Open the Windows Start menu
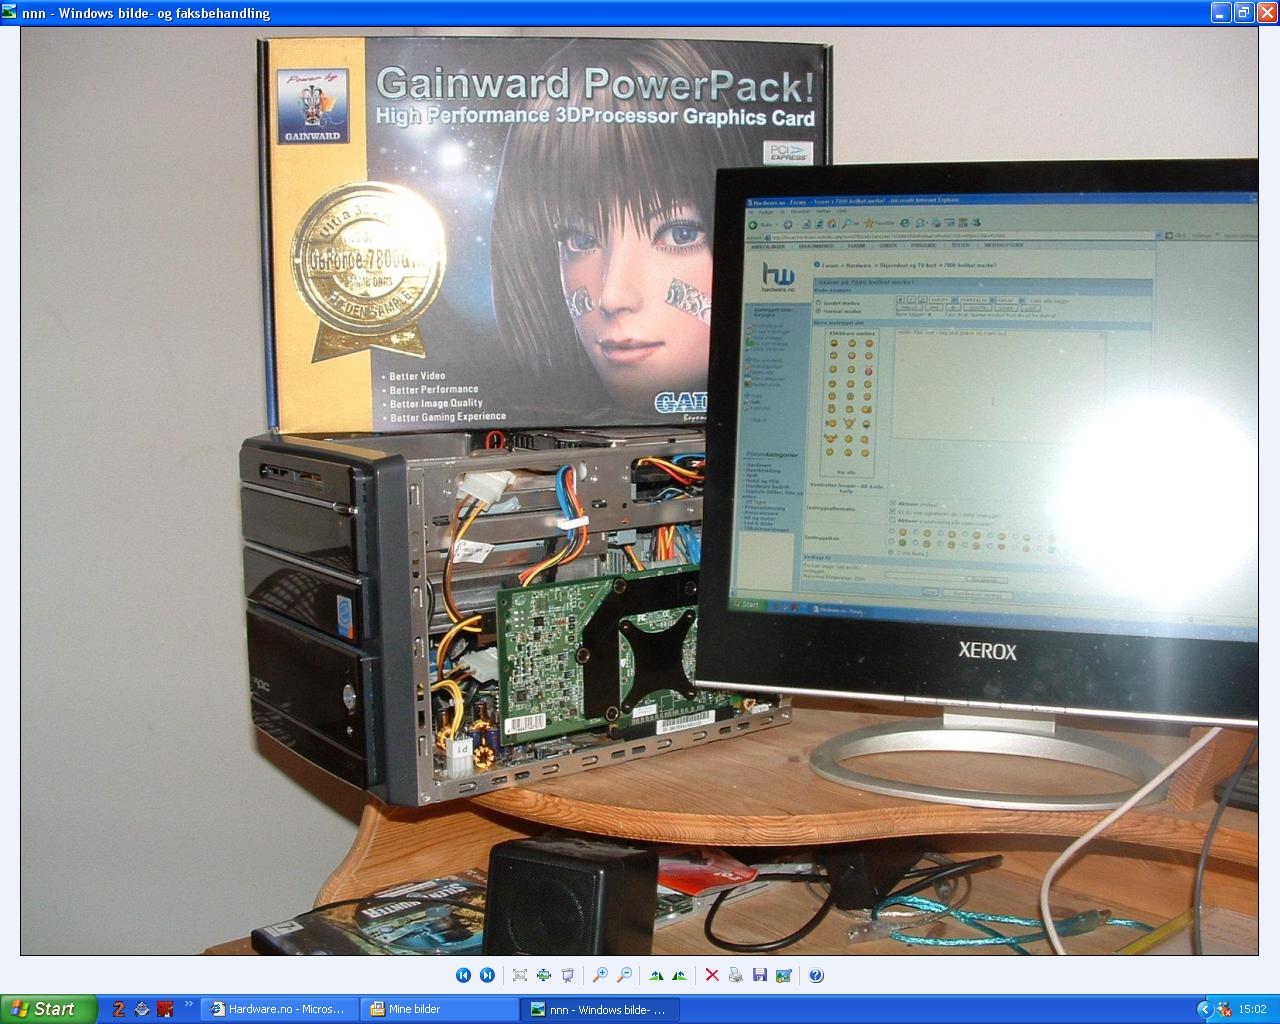The height and width of the screenshot is (1024, 1280). click(x=48, y=1009)
